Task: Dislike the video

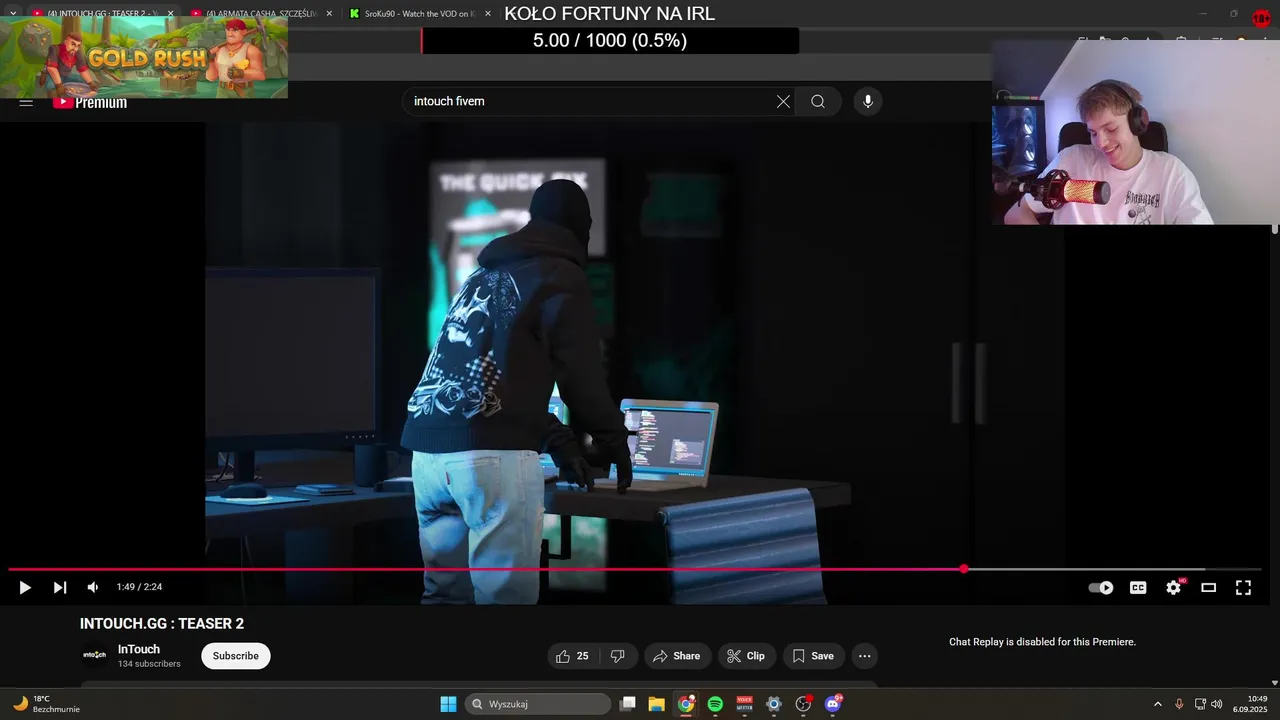Action: 618,656
